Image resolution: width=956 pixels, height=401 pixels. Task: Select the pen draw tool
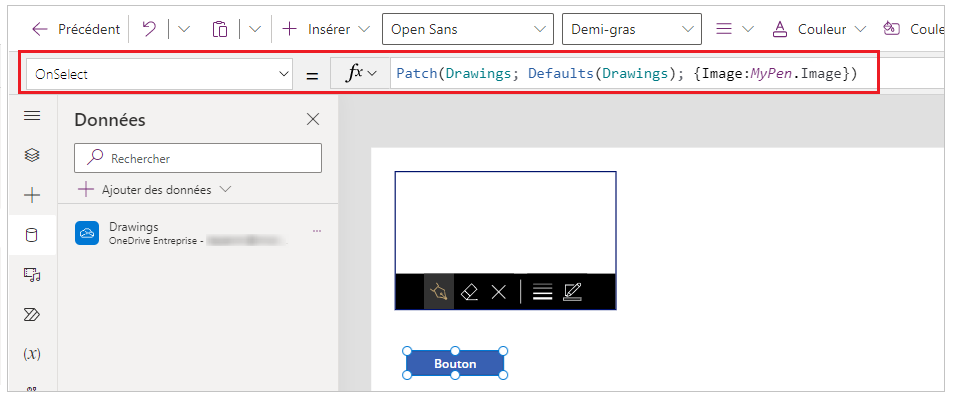tap(439, 292)
